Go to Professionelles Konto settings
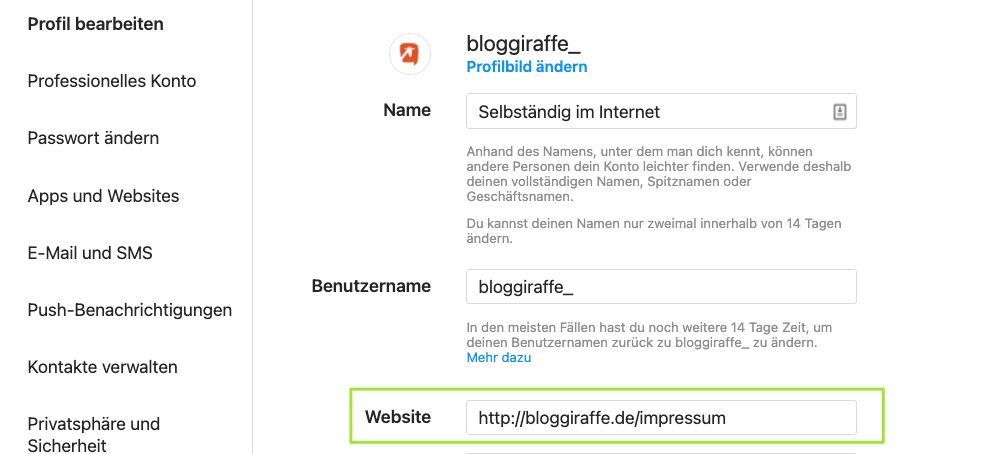This screenshot has height=454, width=1004. click(112, 81)
